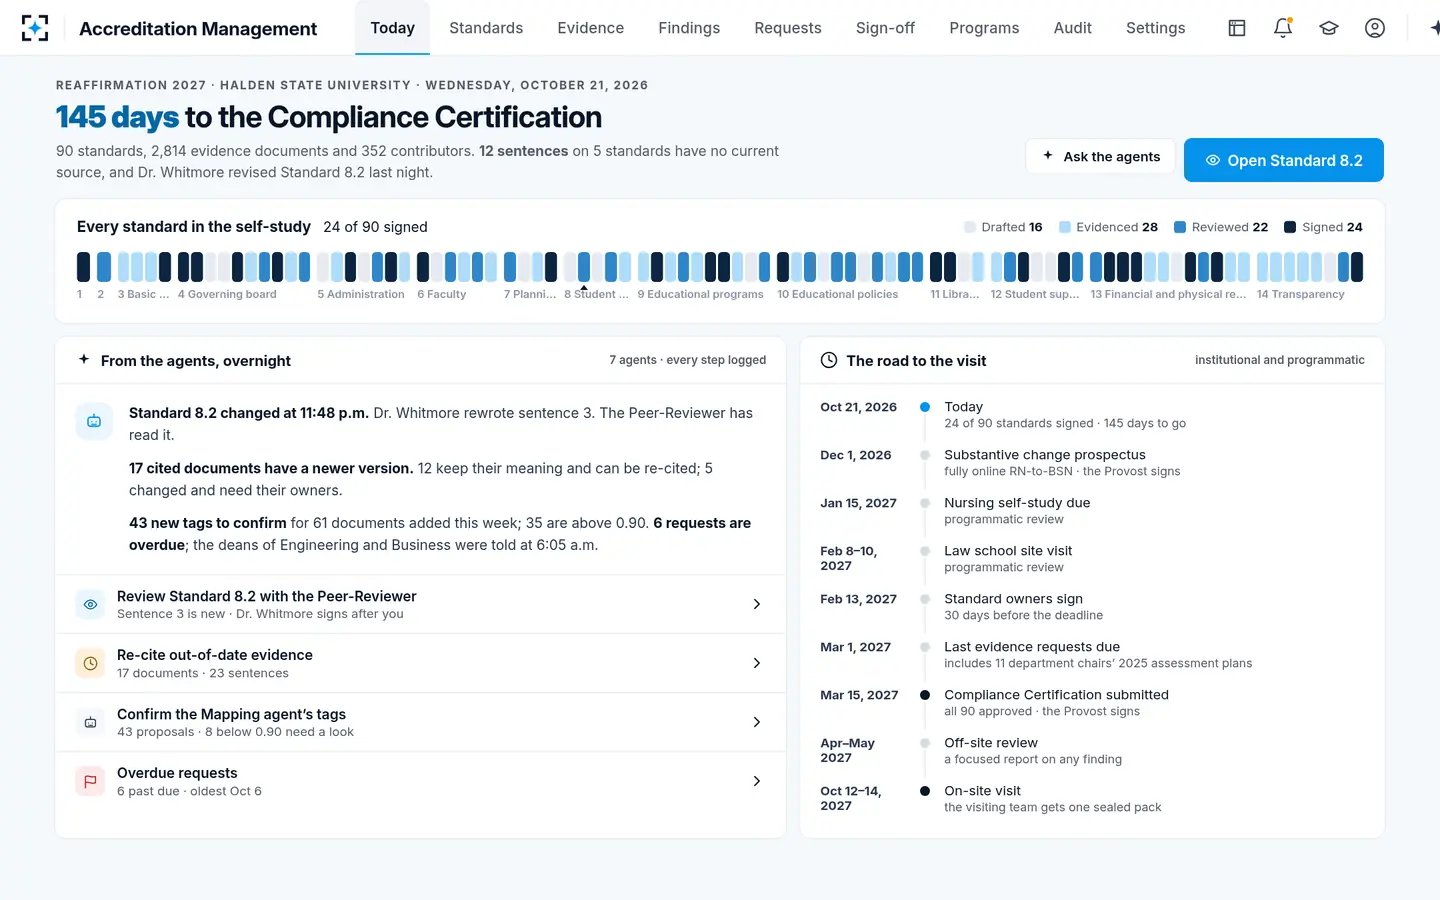The width and height of the screenshot is (1440, 900).
Task: Click the Drafted legend swatch
Action: pos(970,227)
